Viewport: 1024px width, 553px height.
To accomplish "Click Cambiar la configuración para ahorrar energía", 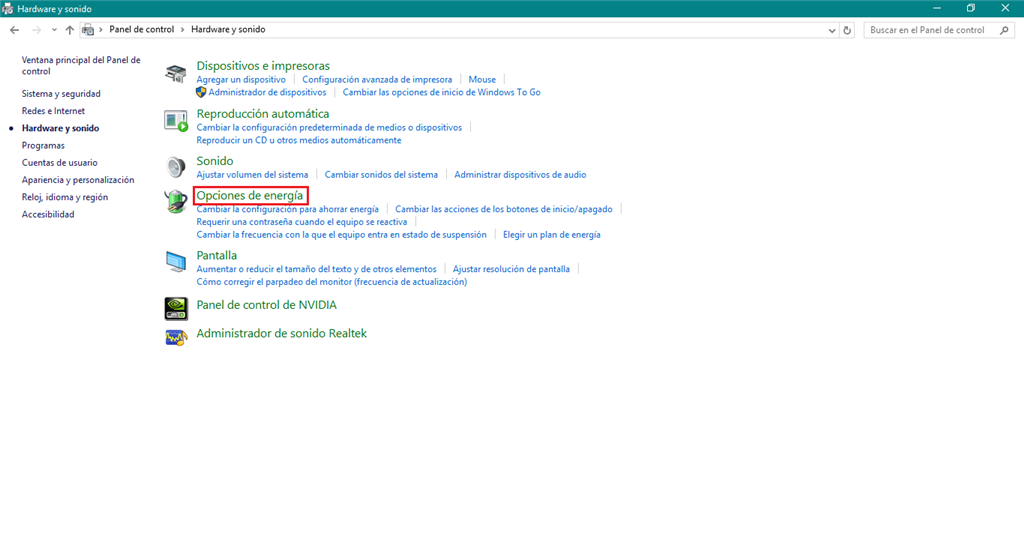I will point(287,209).
